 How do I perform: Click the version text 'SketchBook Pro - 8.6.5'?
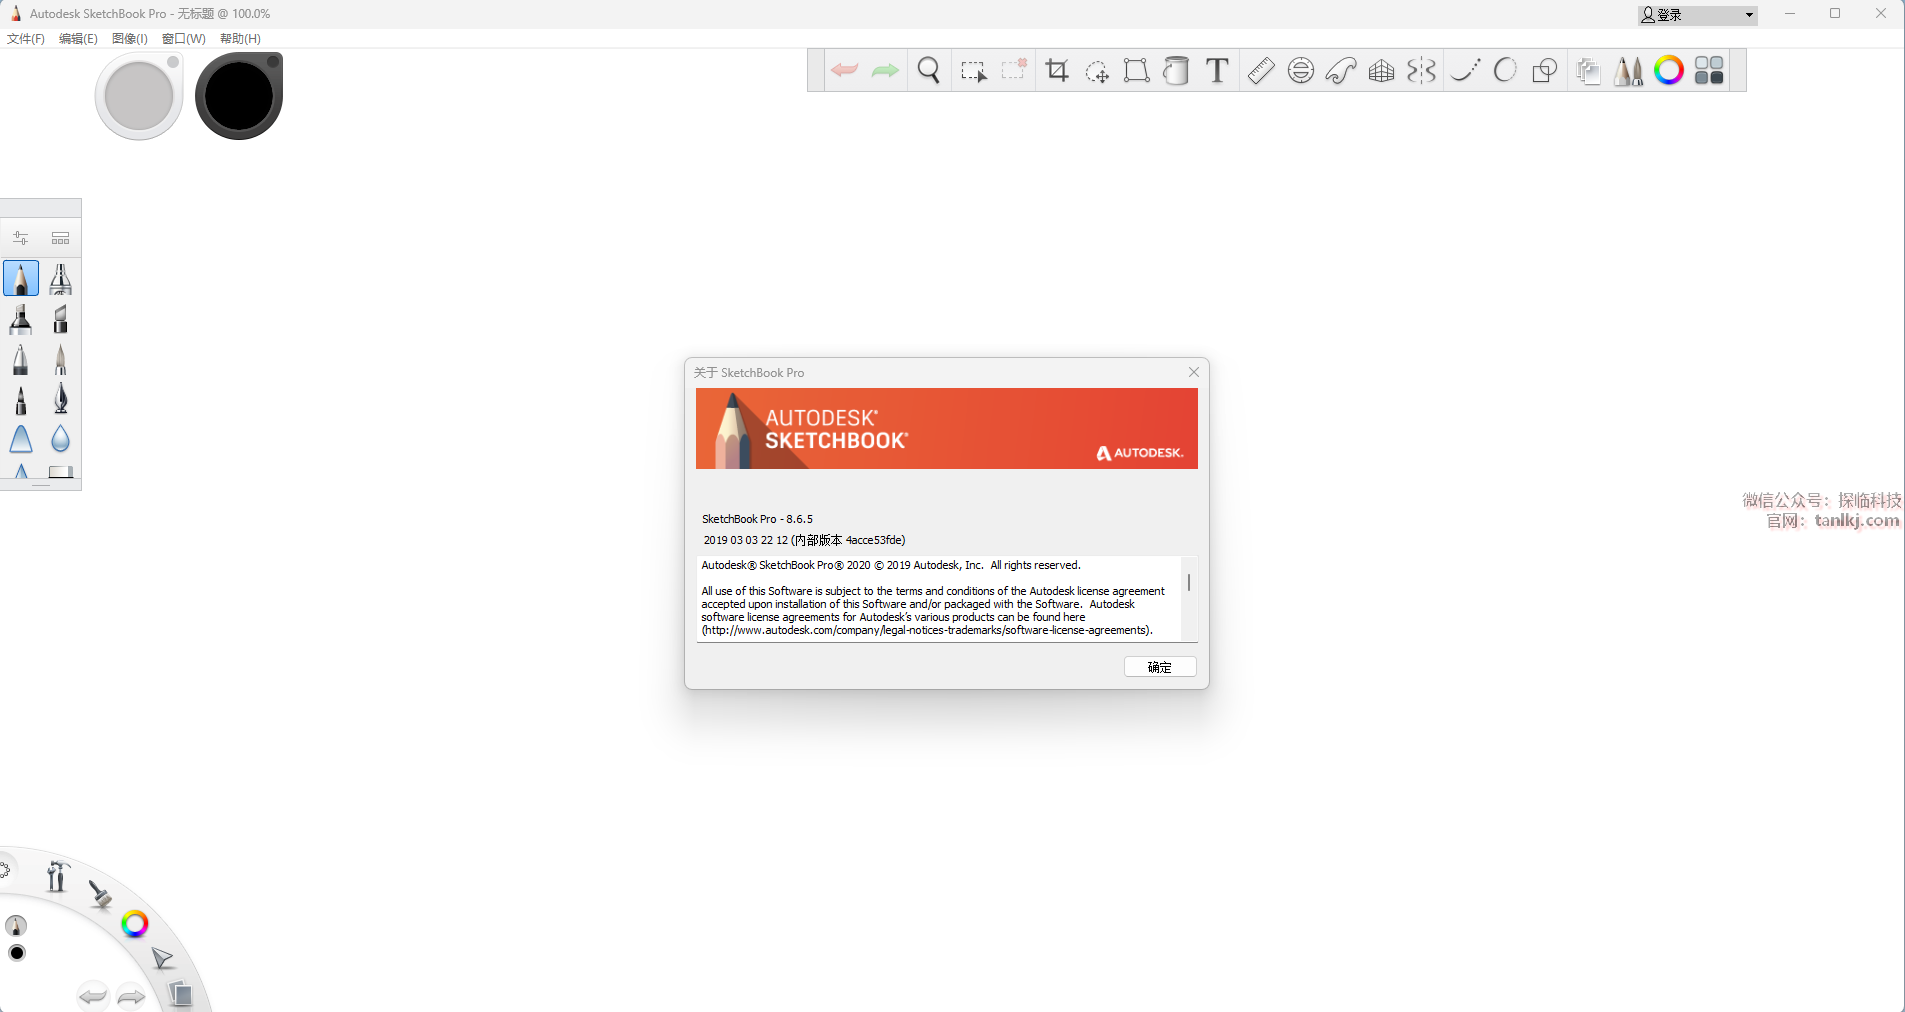[757, 519]
